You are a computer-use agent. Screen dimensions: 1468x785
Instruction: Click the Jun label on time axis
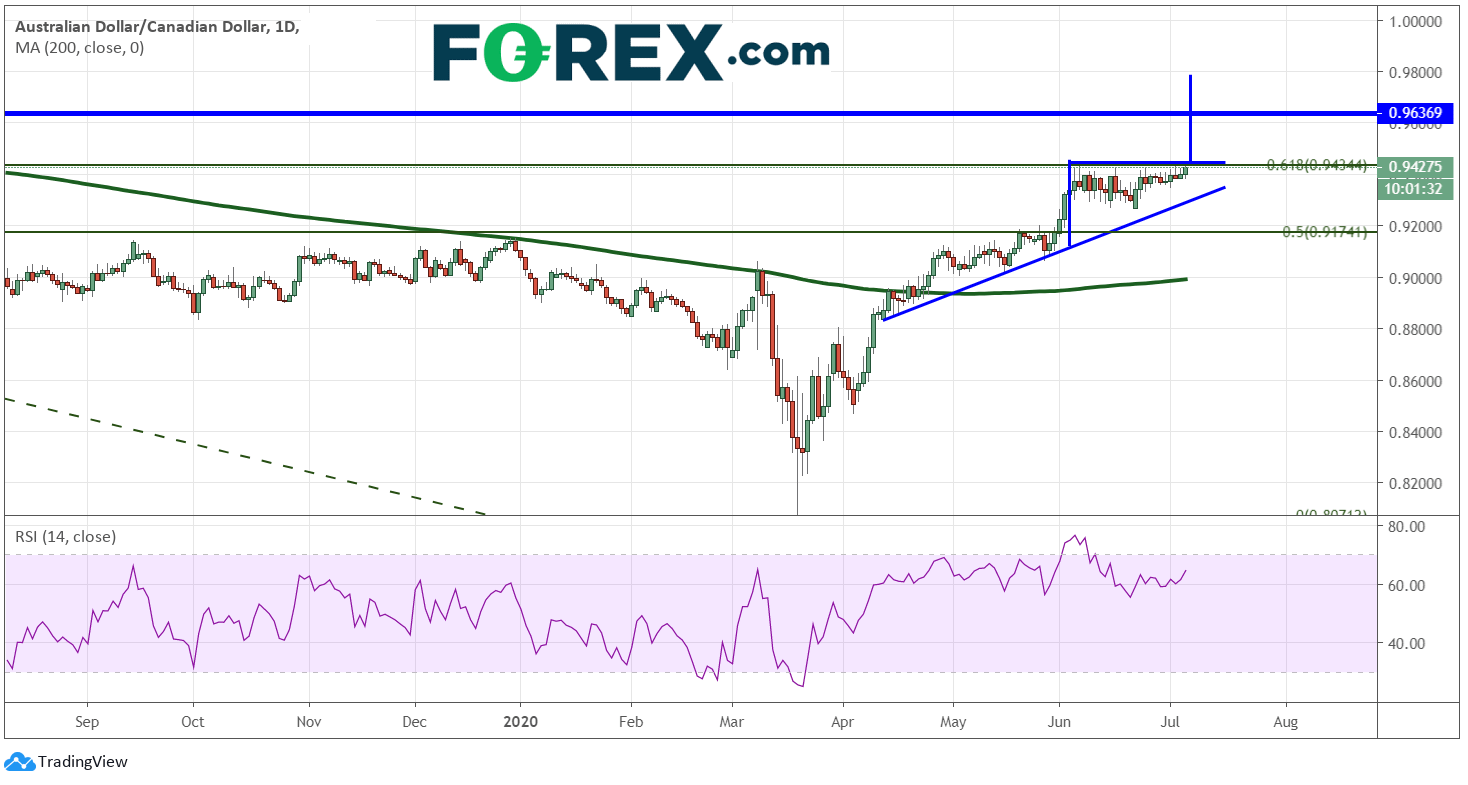point(1059,721)
